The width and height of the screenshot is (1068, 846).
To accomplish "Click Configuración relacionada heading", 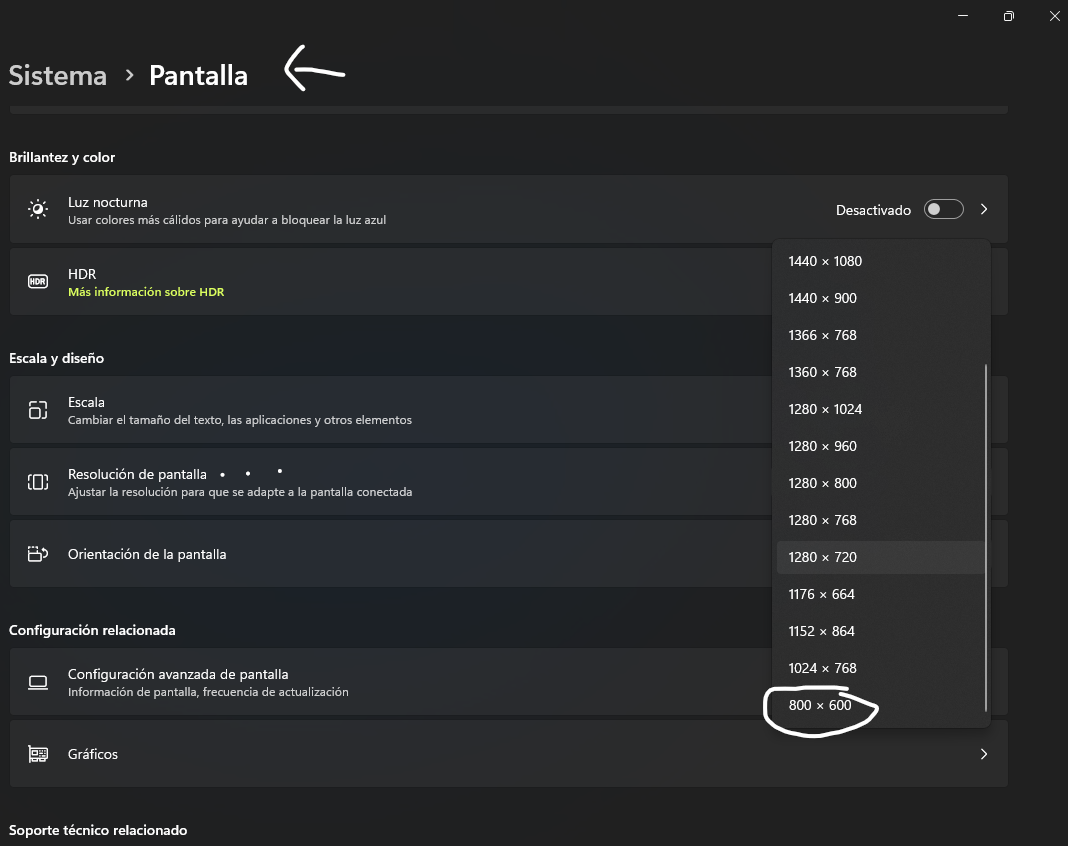I will (x=92, y=631).
